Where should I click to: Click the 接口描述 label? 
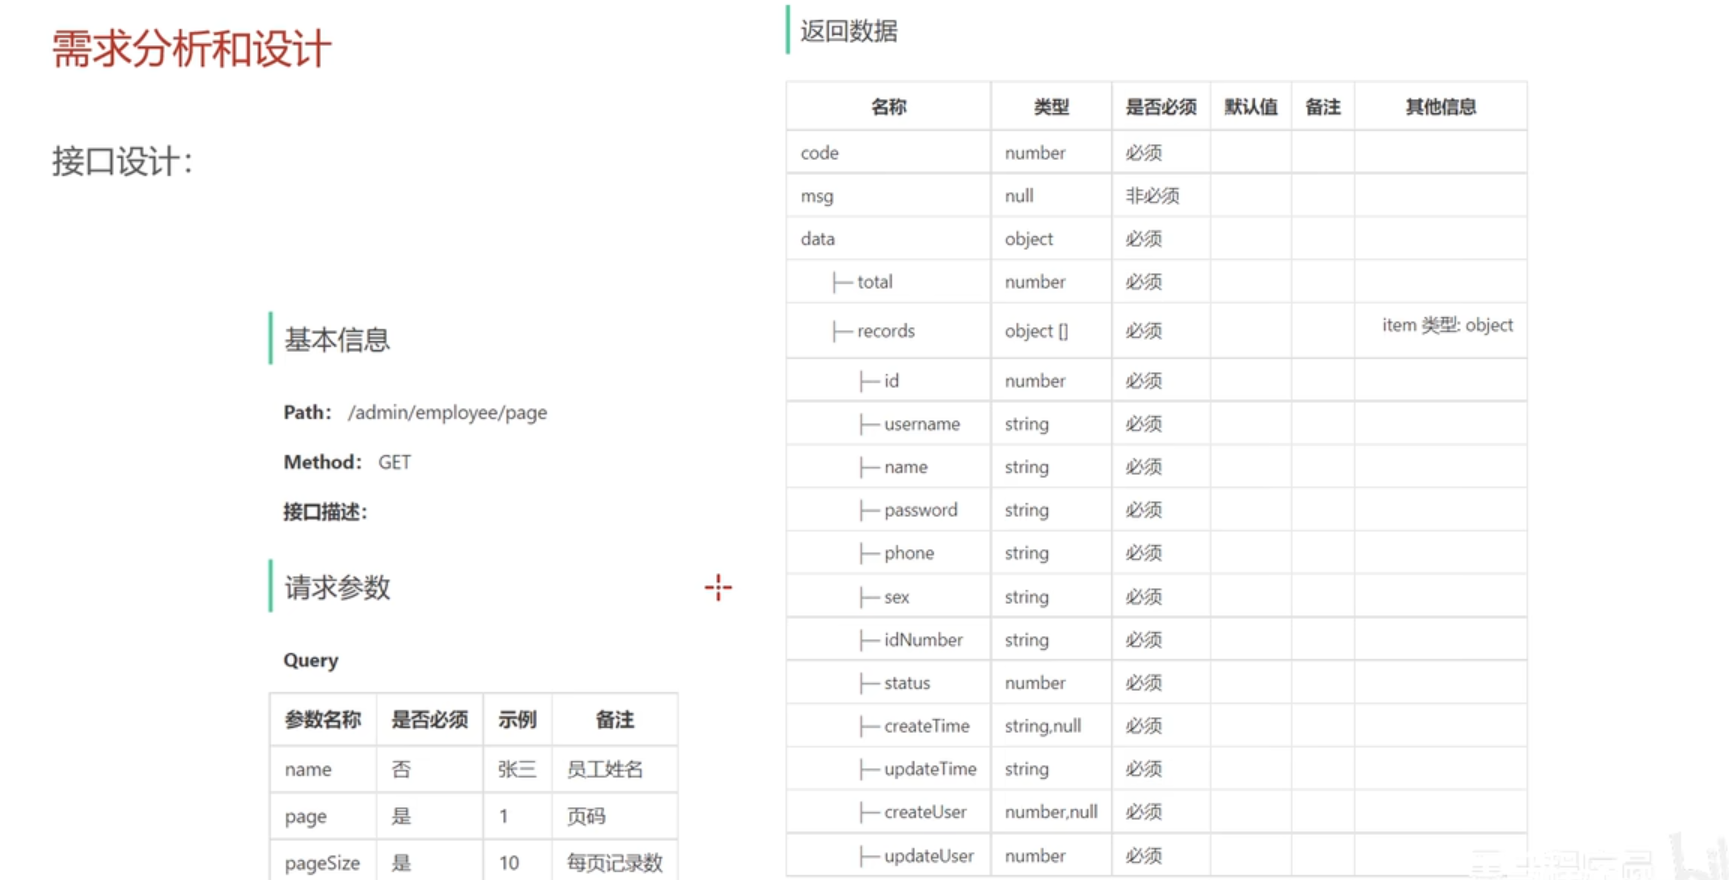325,512
